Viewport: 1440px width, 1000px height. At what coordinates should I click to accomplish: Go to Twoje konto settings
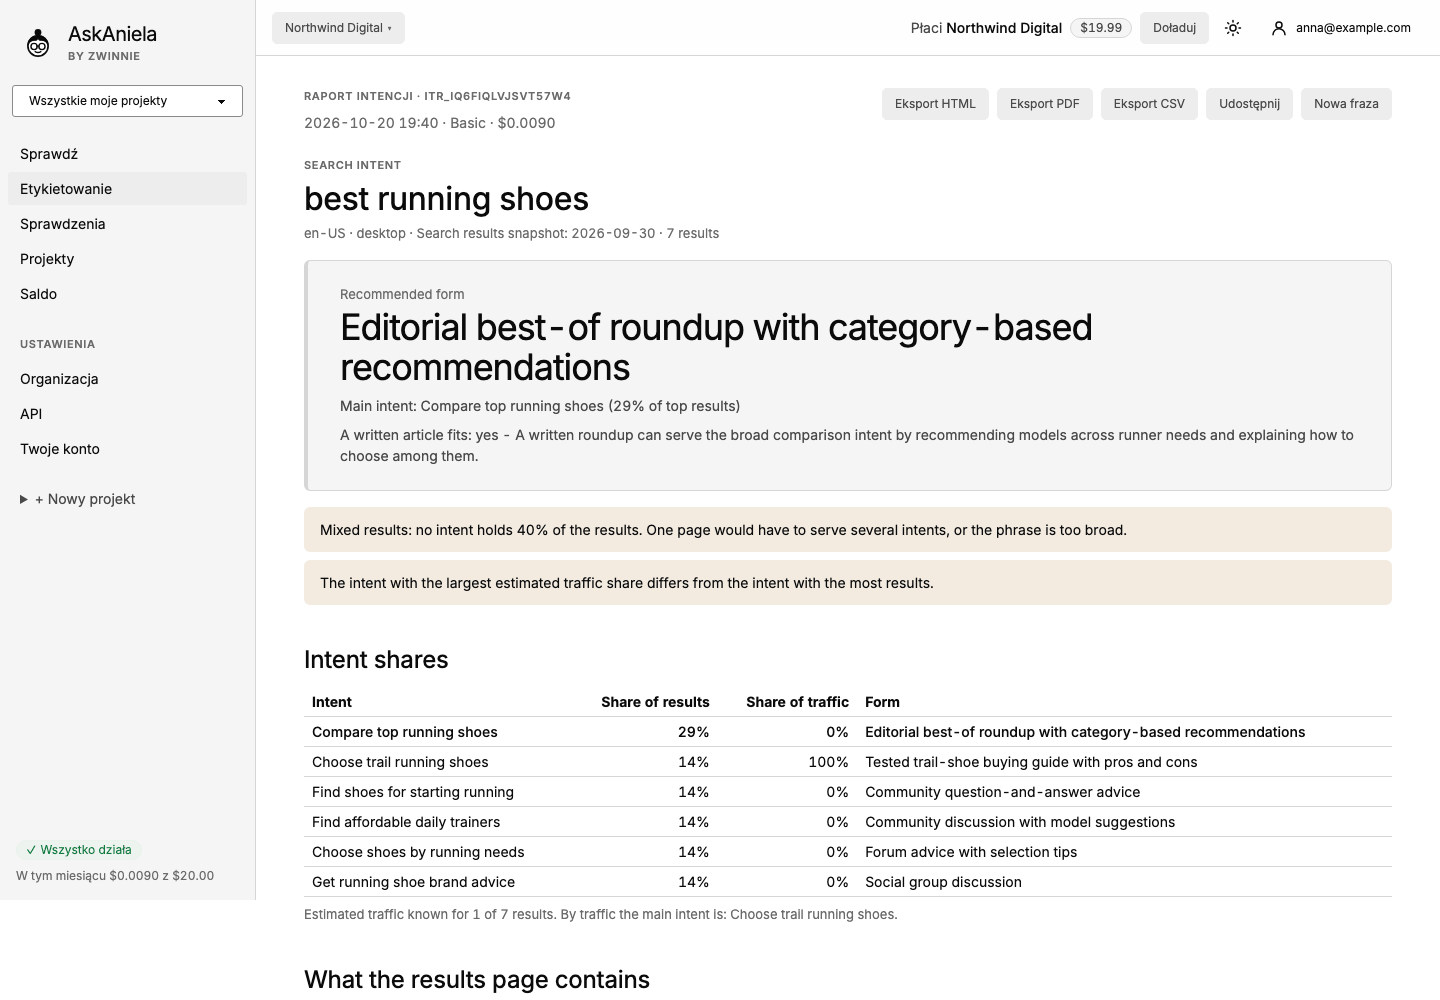pos(127,449)
